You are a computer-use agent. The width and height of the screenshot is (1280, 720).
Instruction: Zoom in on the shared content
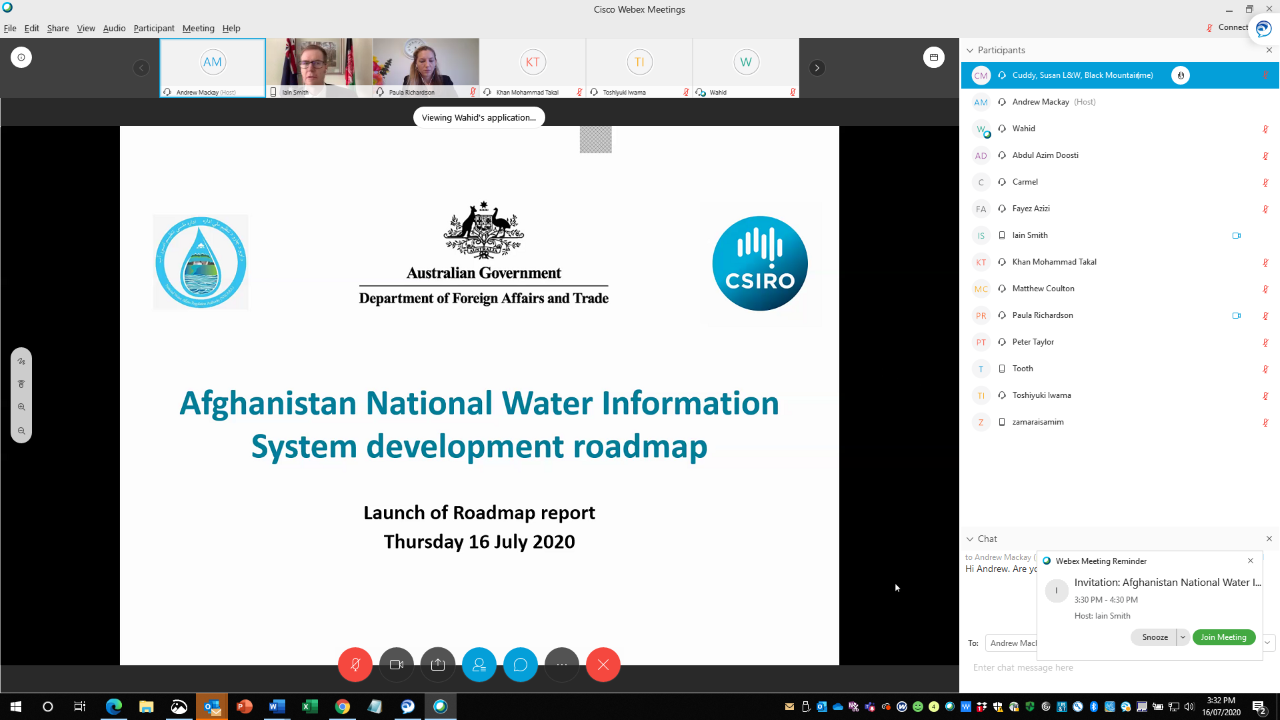point(21,407)
